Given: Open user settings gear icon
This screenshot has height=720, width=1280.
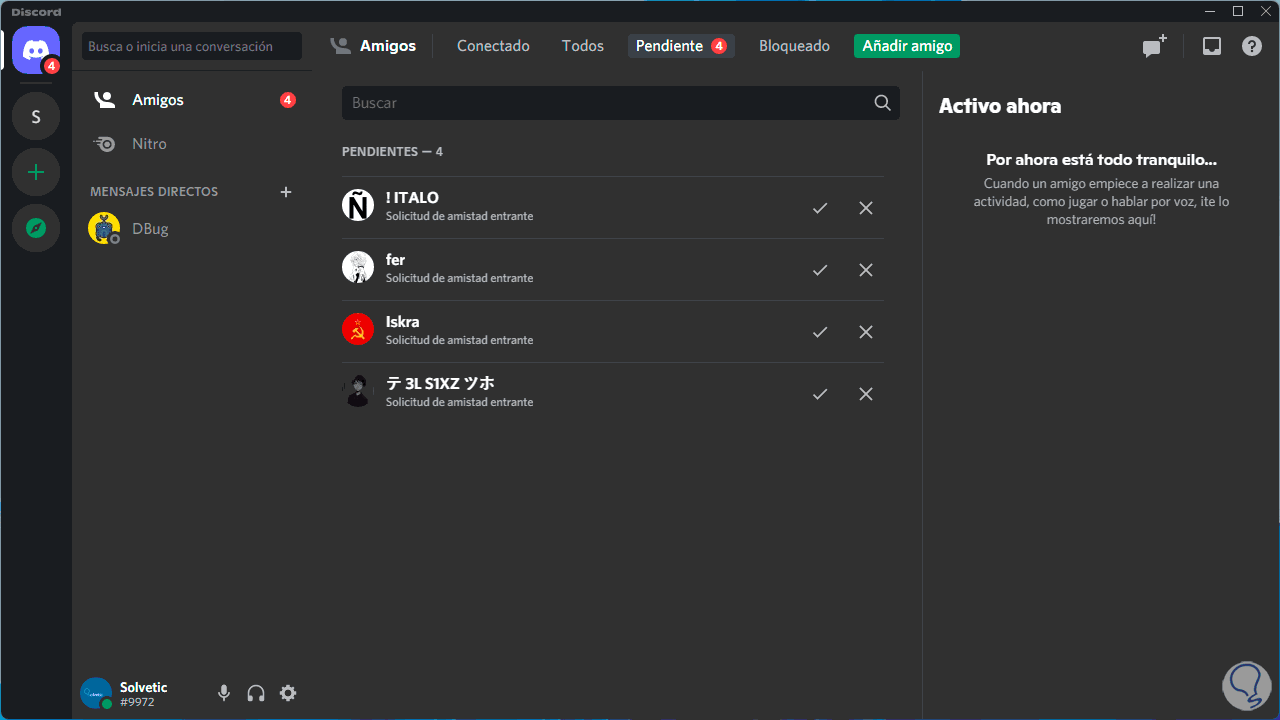Looking at the screenshot, I should click(288, 693).
